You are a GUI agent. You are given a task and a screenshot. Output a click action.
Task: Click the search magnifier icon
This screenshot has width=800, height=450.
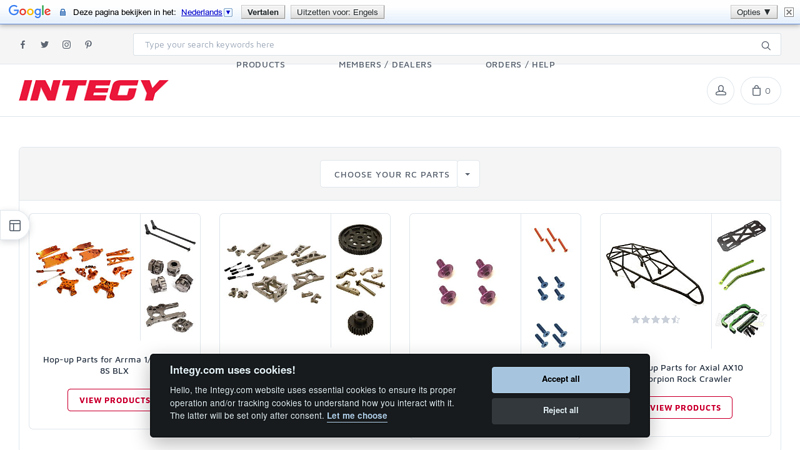[x=766, y=45]
